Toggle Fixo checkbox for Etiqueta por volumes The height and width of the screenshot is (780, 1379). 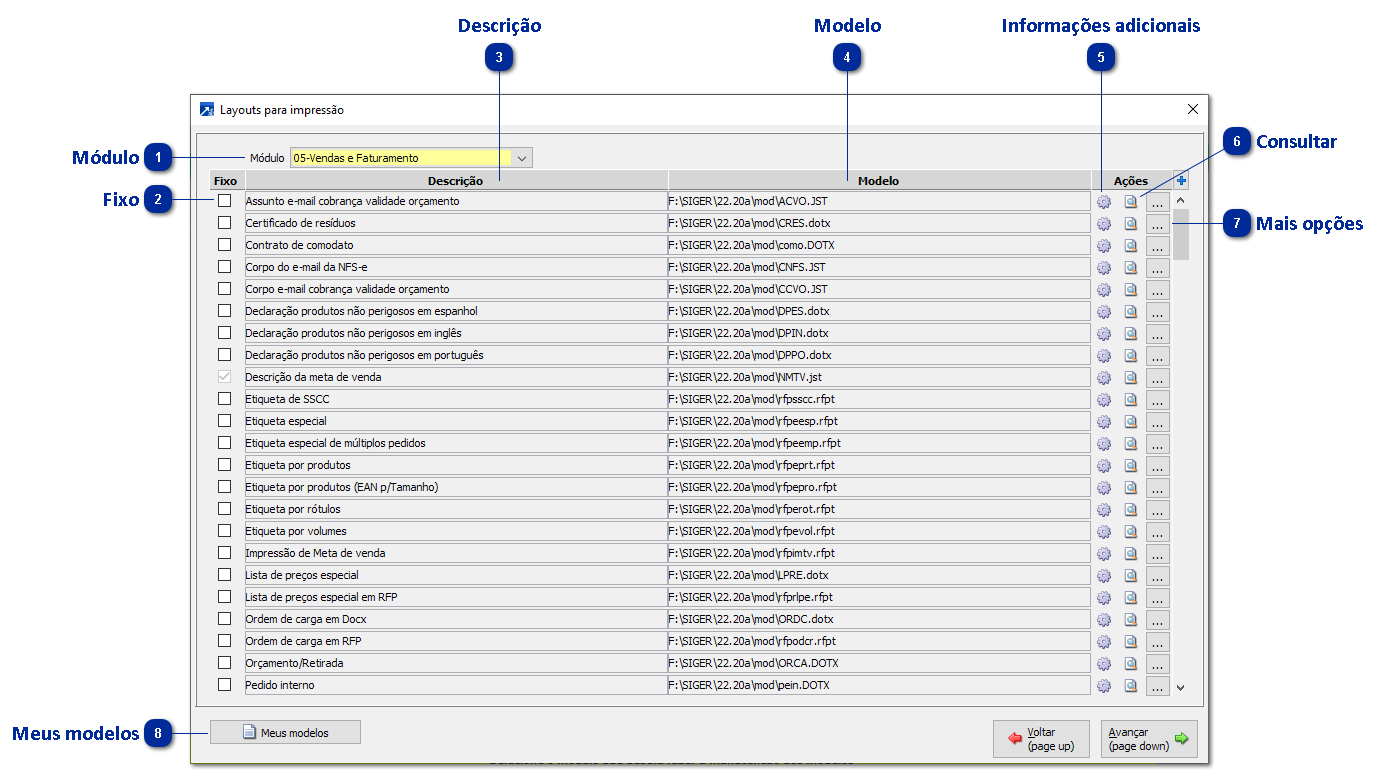[225, 531]
